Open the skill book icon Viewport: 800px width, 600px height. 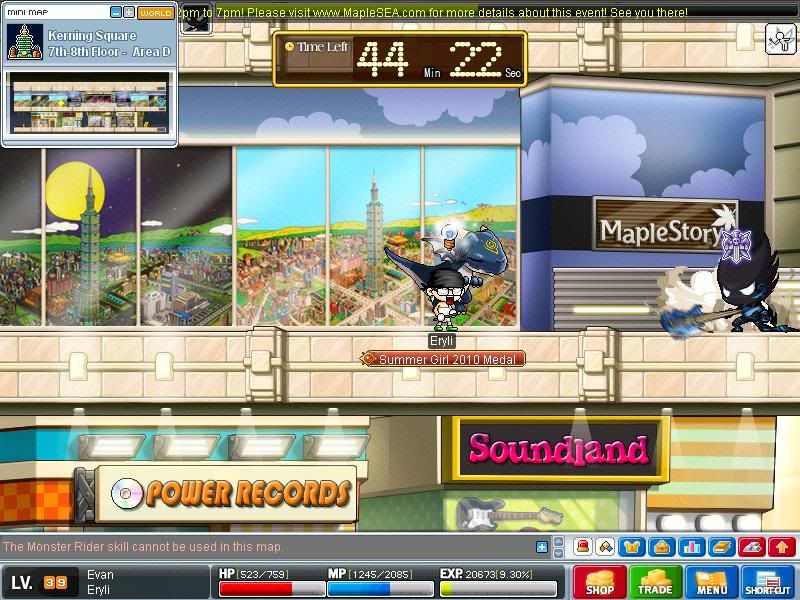click(x=722, y=547)
